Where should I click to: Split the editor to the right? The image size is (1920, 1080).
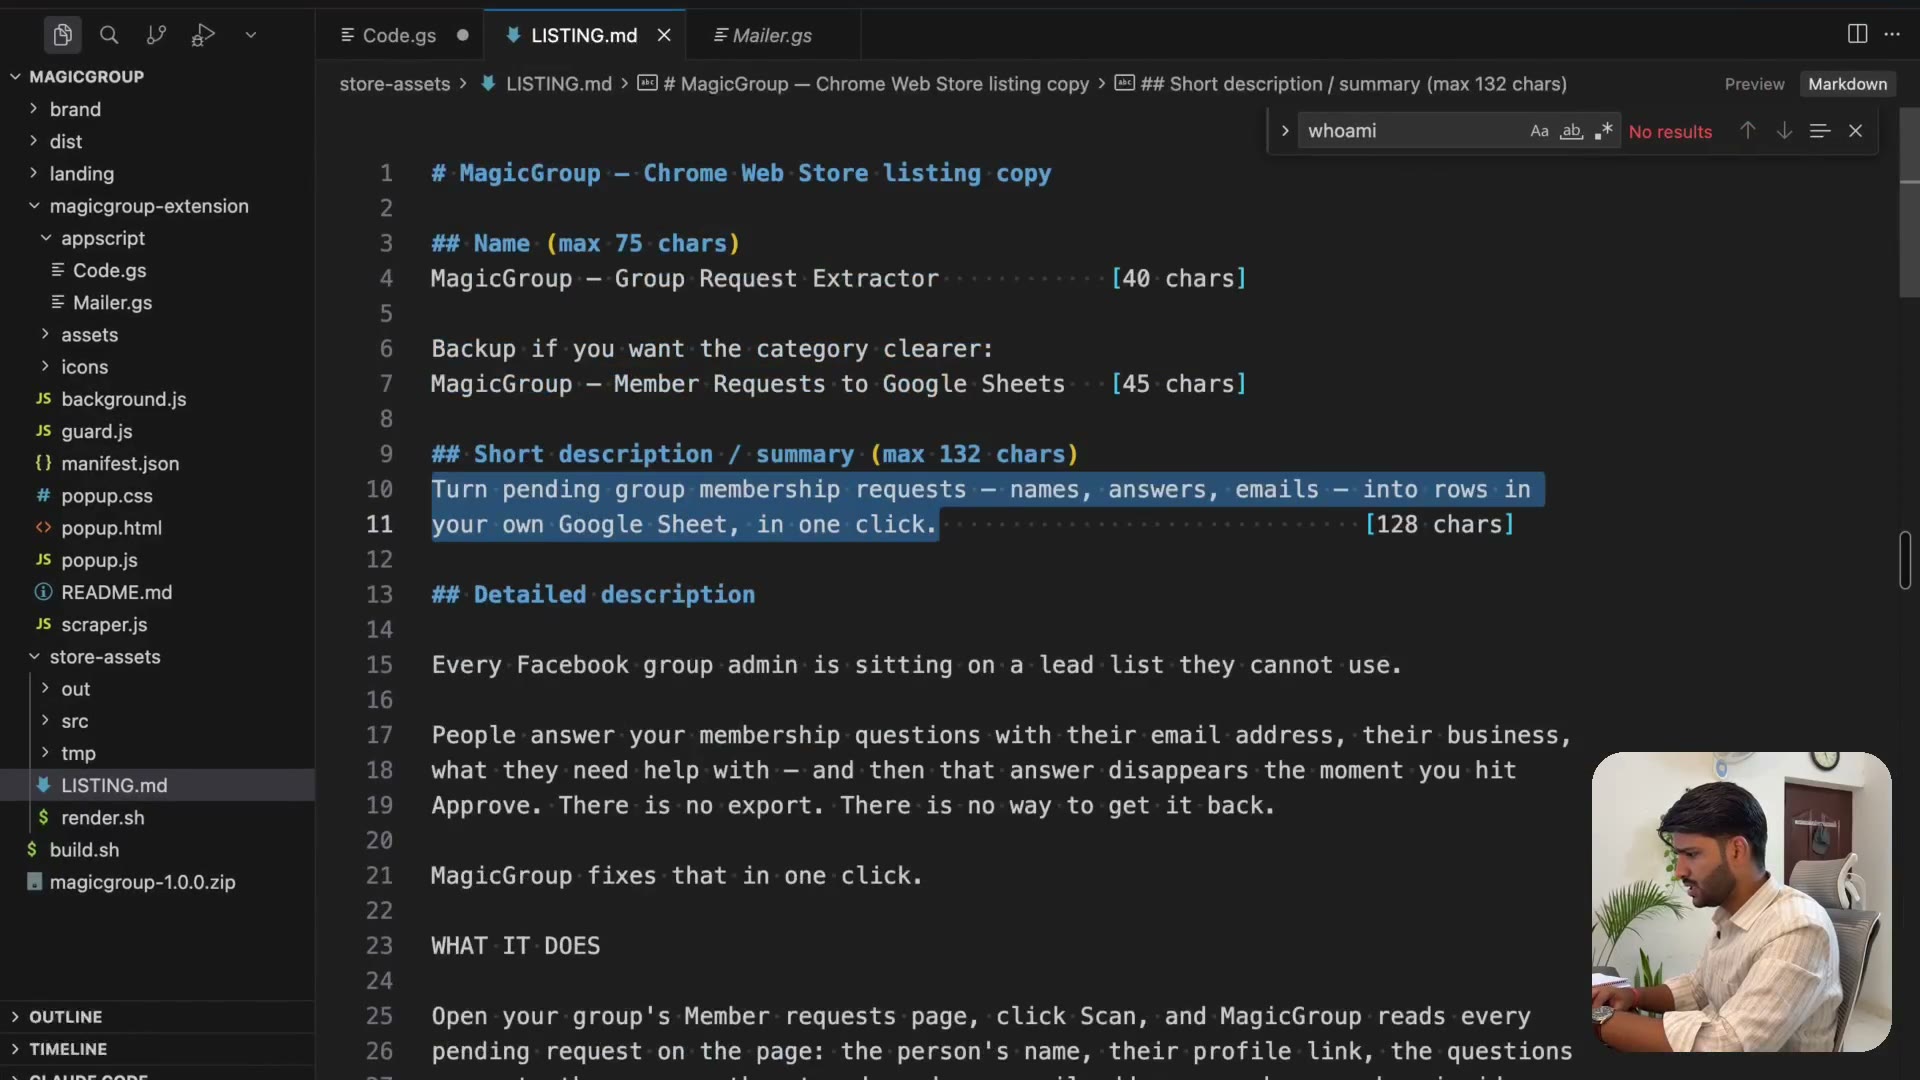pos(1857,34)
